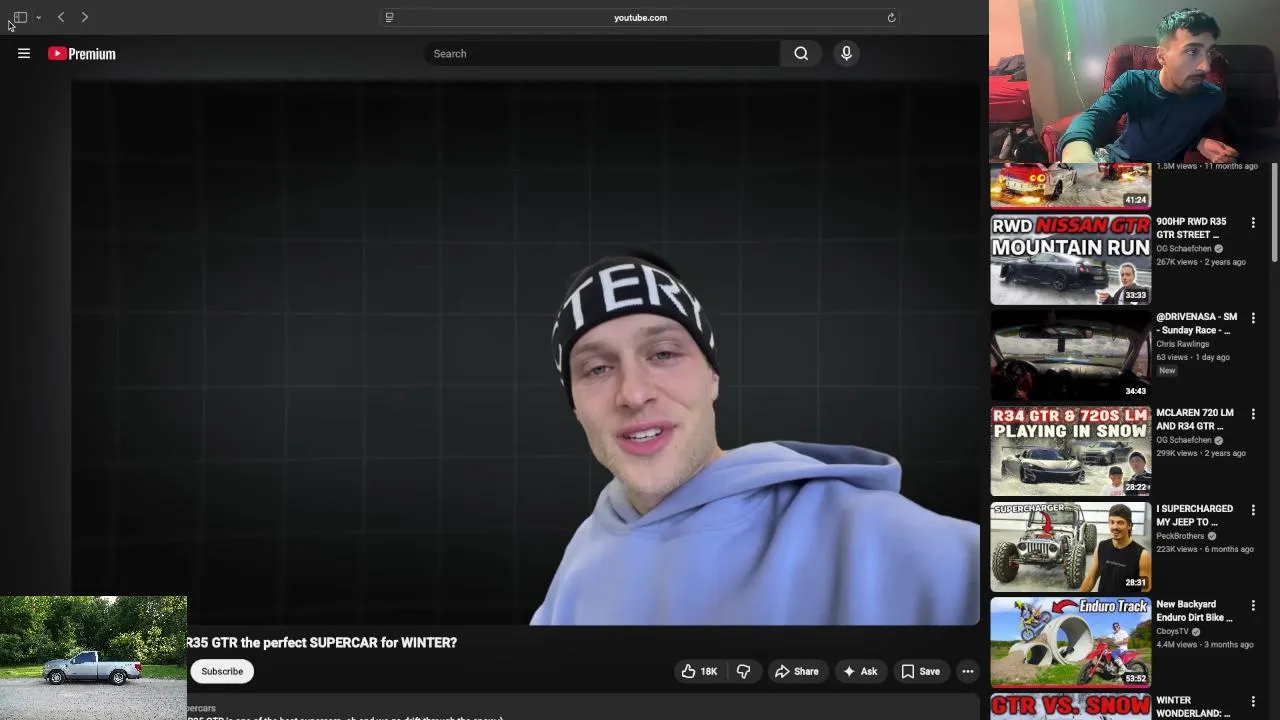
Task: Open the MCLAREN 720 LM AND R34 GTR title
Action: coord(1195,419)
